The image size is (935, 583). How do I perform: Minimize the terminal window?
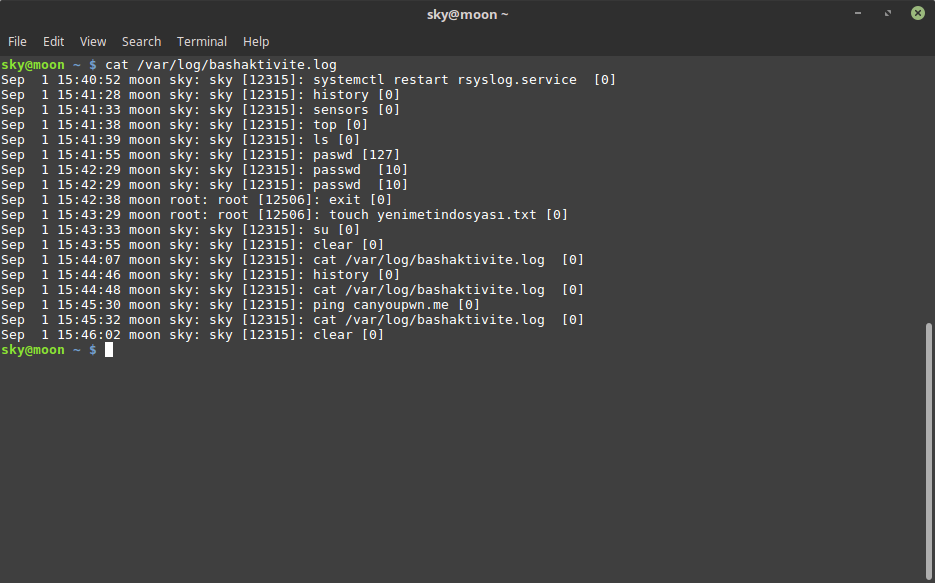click(x=857, y=13)
